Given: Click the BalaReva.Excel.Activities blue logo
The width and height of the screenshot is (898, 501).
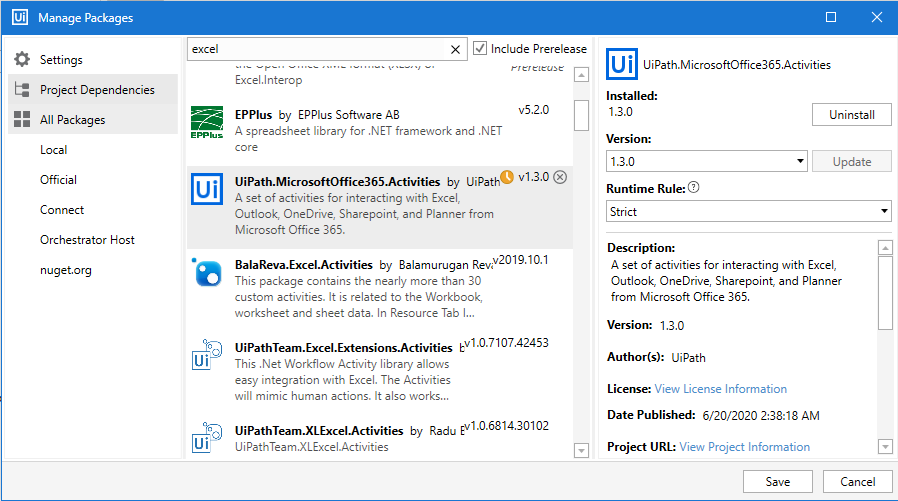Looking at the screenshot, I should coord(207,272).
